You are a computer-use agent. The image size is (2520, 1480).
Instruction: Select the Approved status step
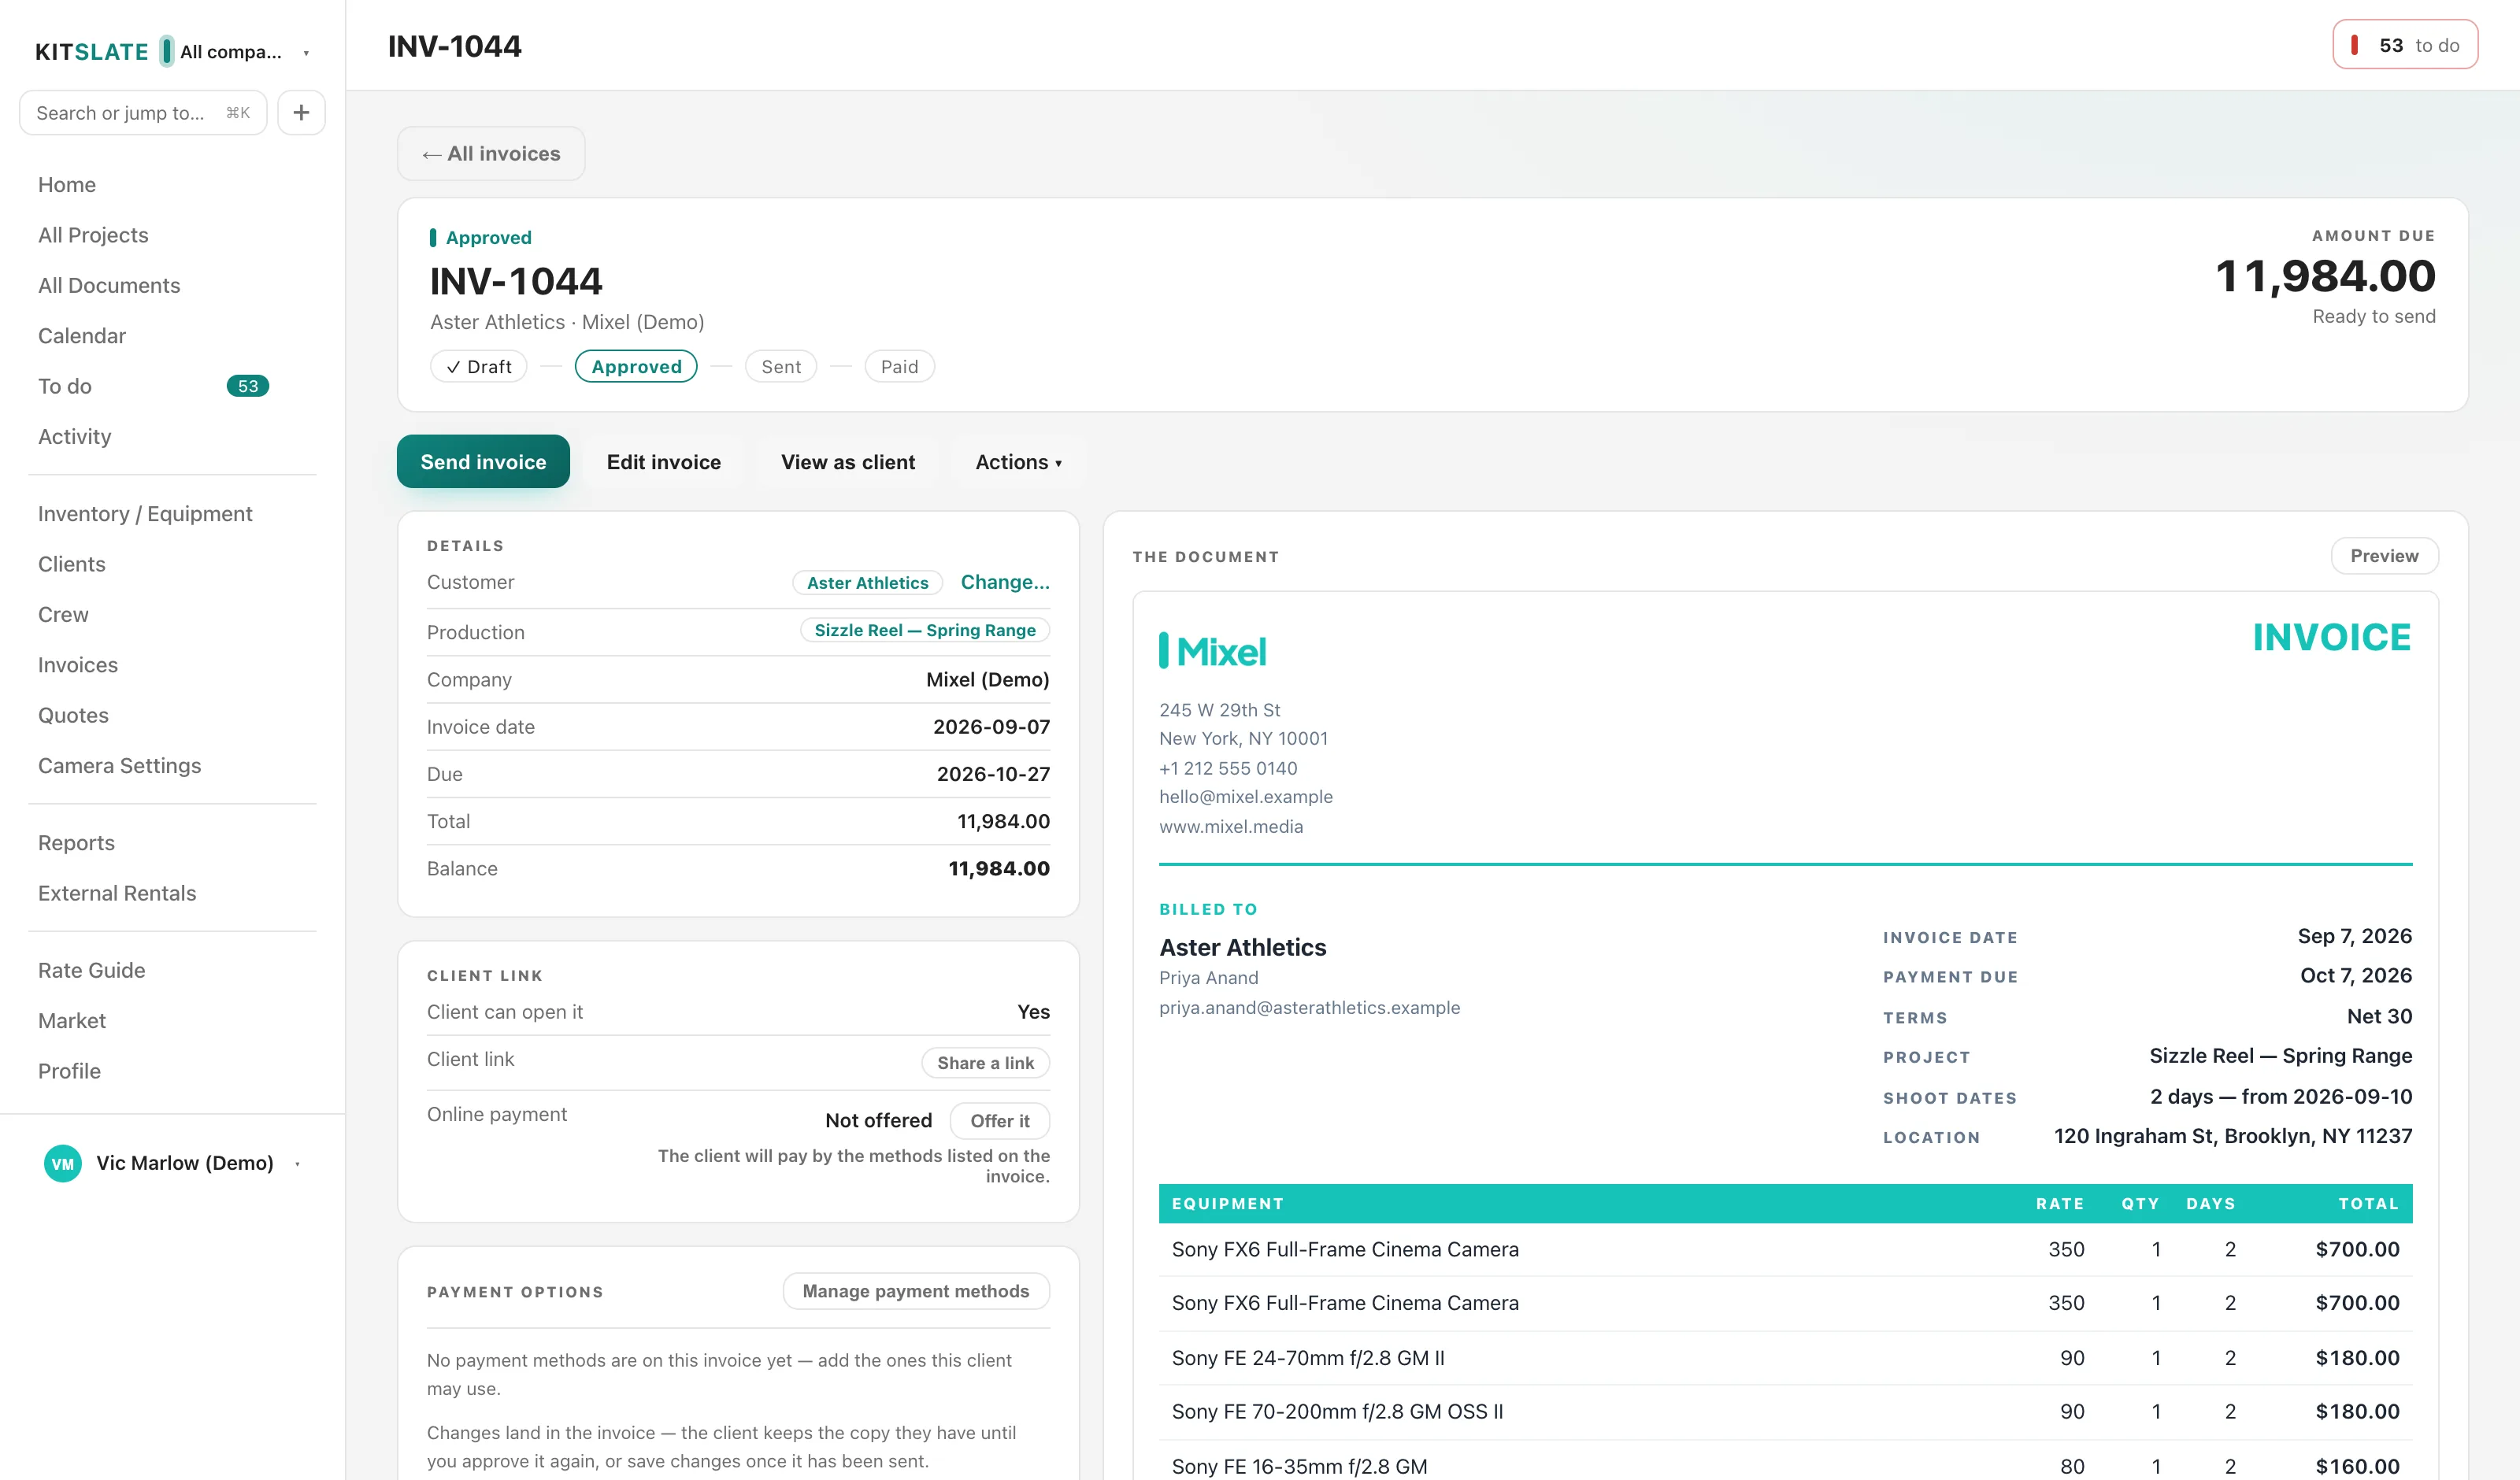pos(636,366)
